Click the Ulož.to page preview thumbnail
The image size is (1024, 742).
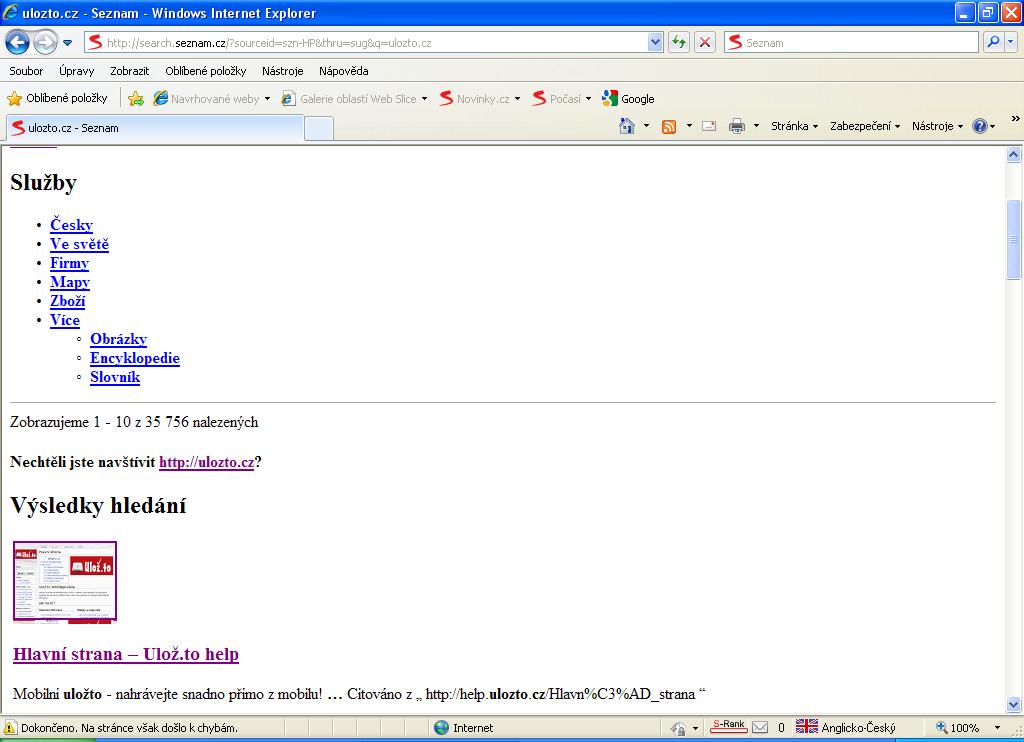click(x=65, y=581)
